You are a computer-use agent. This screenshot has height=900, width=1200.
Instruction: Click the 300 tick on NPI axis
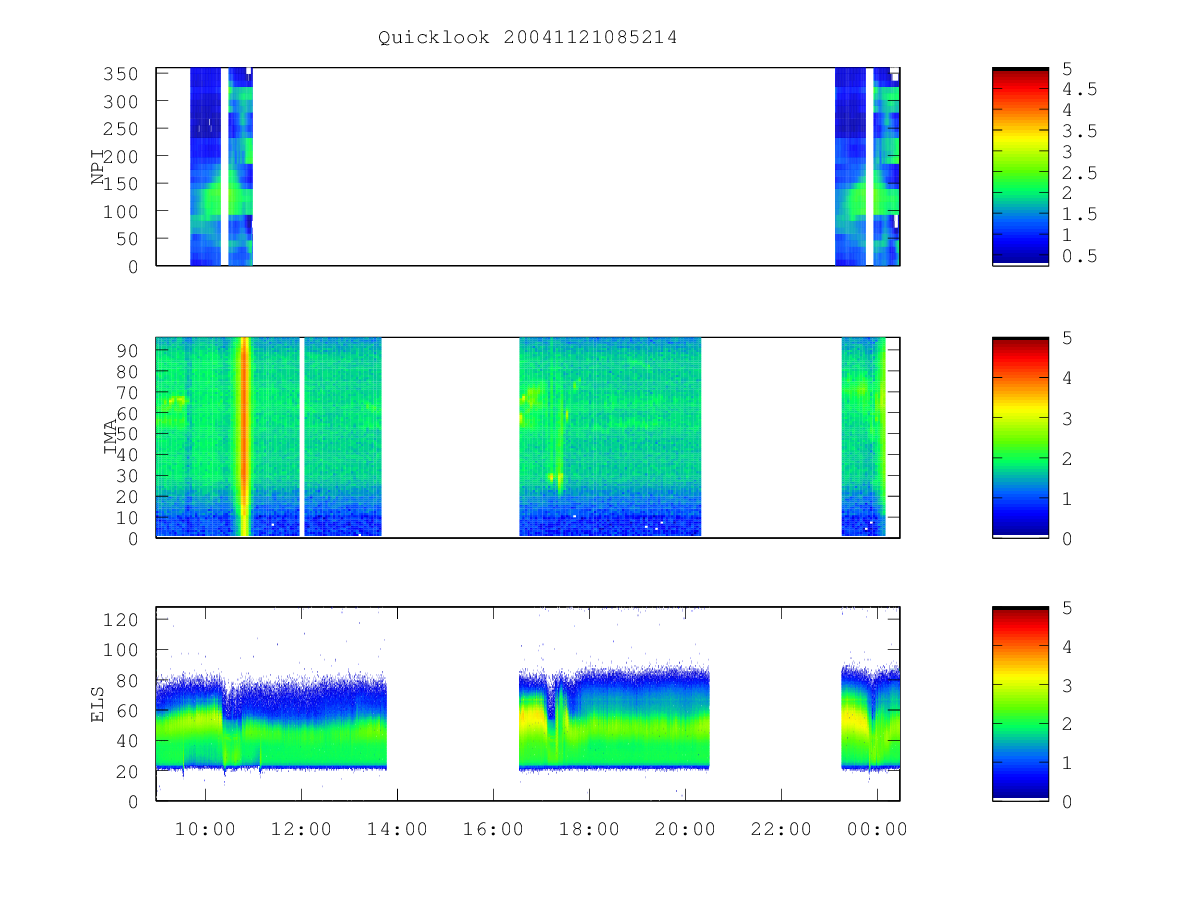121,101
